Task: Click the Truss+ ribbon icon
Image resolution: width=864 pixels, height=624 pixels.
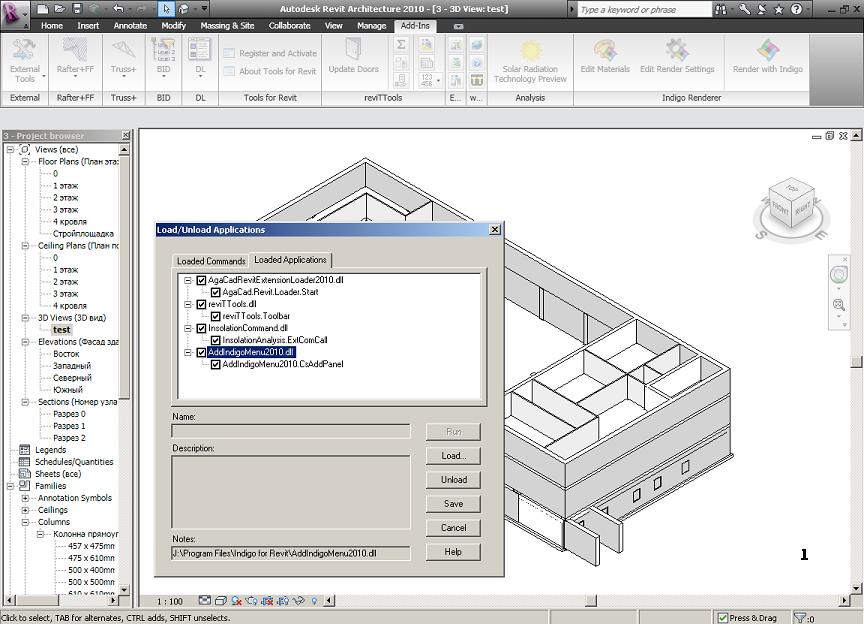Action: pos(123,50)
